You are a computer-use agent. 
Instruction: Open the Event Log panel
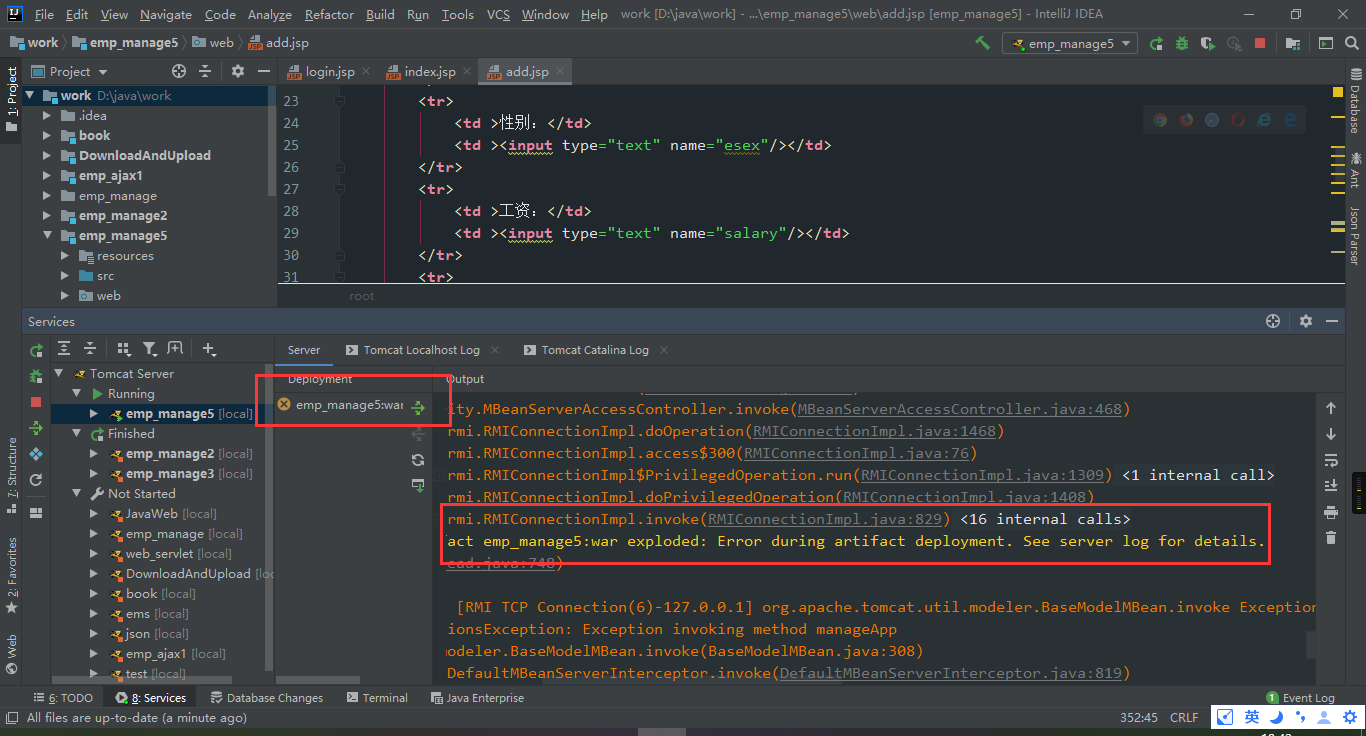tap(1300, 698)
